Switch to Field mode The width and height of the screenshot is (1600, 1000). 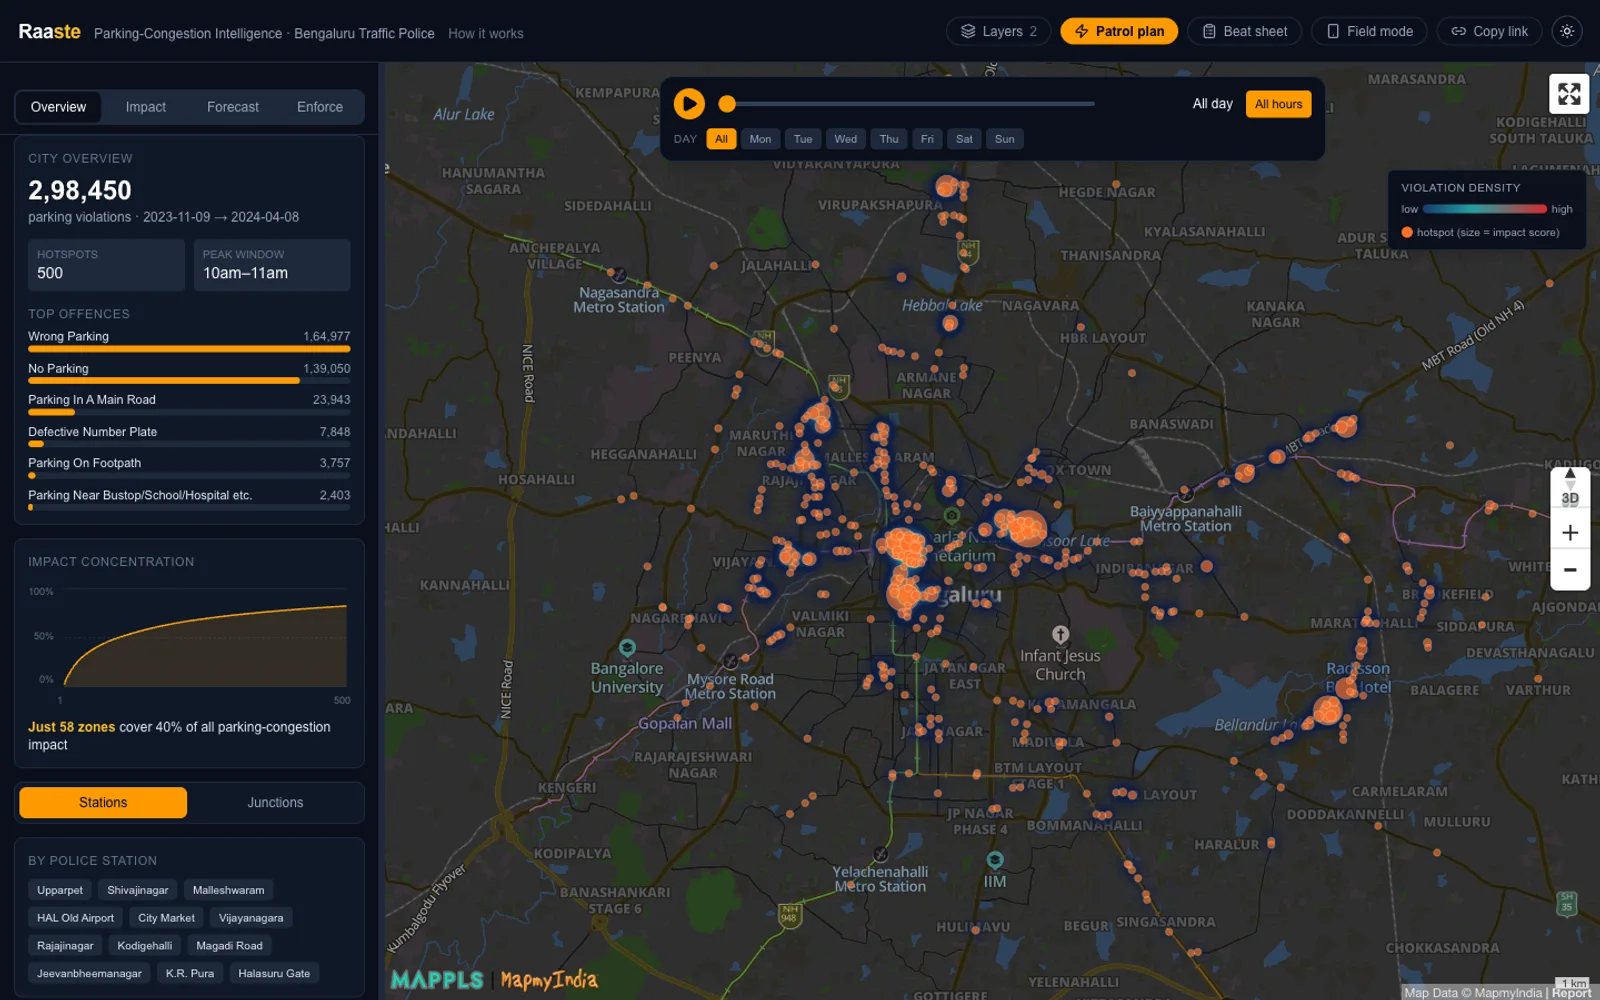[1369, 31]
